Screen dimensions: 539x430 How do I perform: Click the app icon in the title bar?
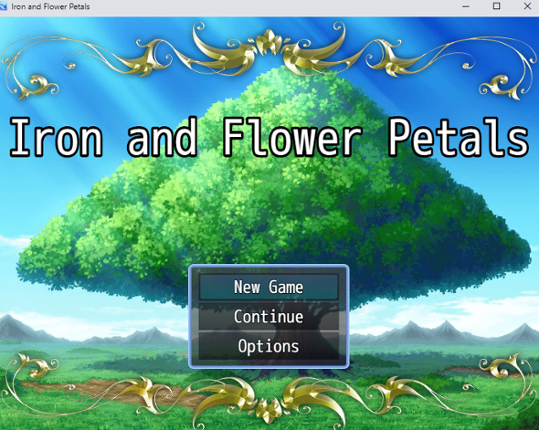[3, 7]
